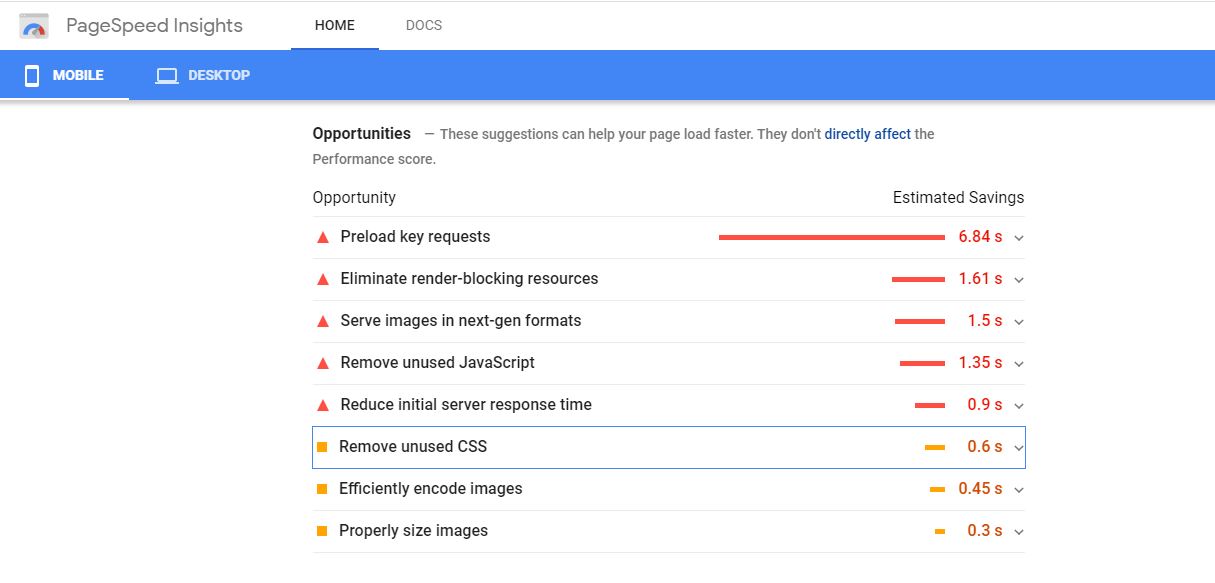Screen dimensions: 1215x583
Task: Click the 'Efficiently encode images' label
Action: point(430,489)
